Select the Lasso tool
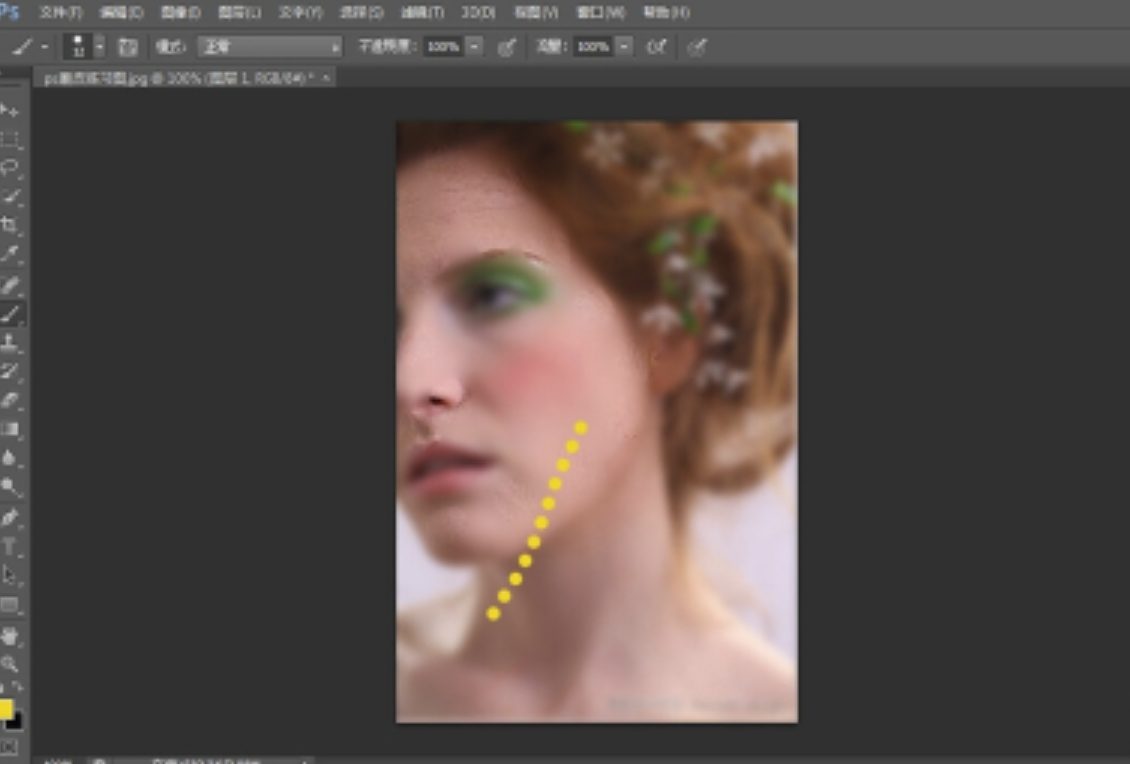The image size is (1130, 764). click(10, 167)
